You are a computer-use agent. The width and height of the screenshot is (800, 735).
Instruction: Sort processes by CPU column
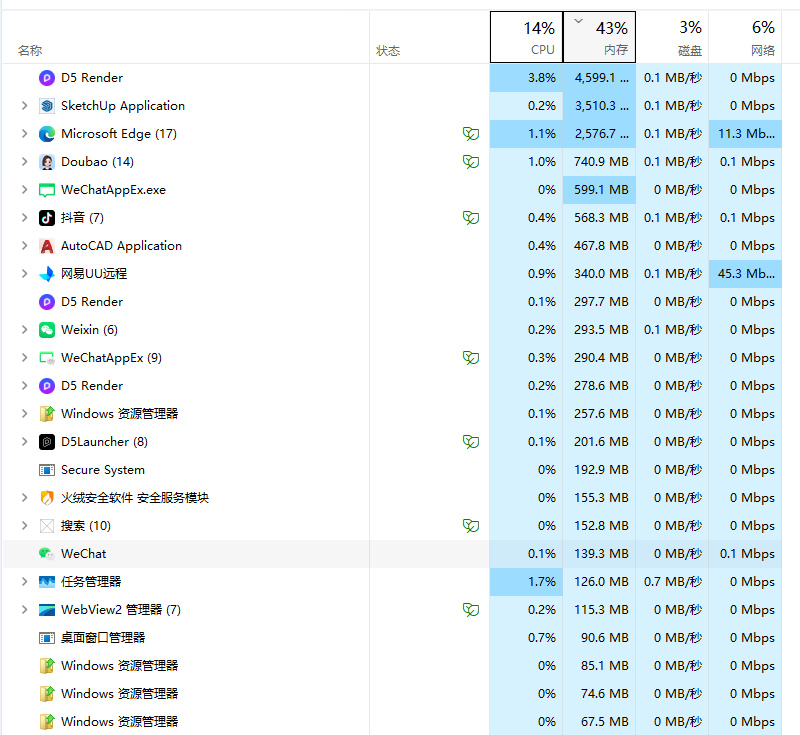click(527, 37)
